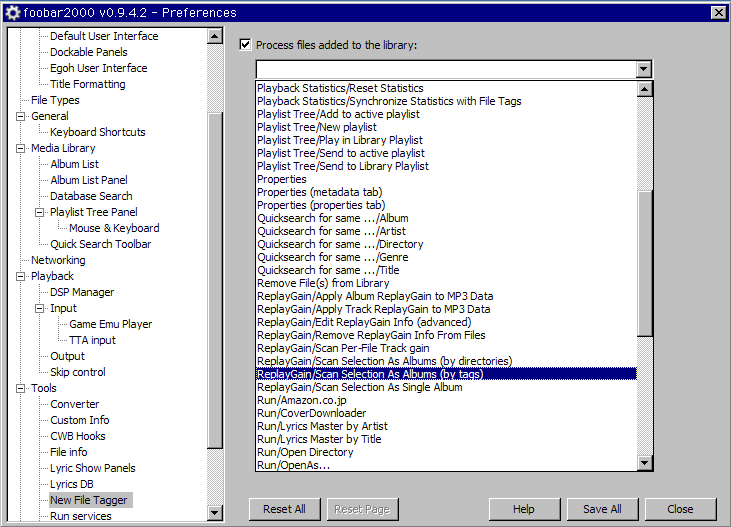Viewport: 731px width, 527px height.
Task: Open Keyboard Shortcuts page
Action: (97, 132)
